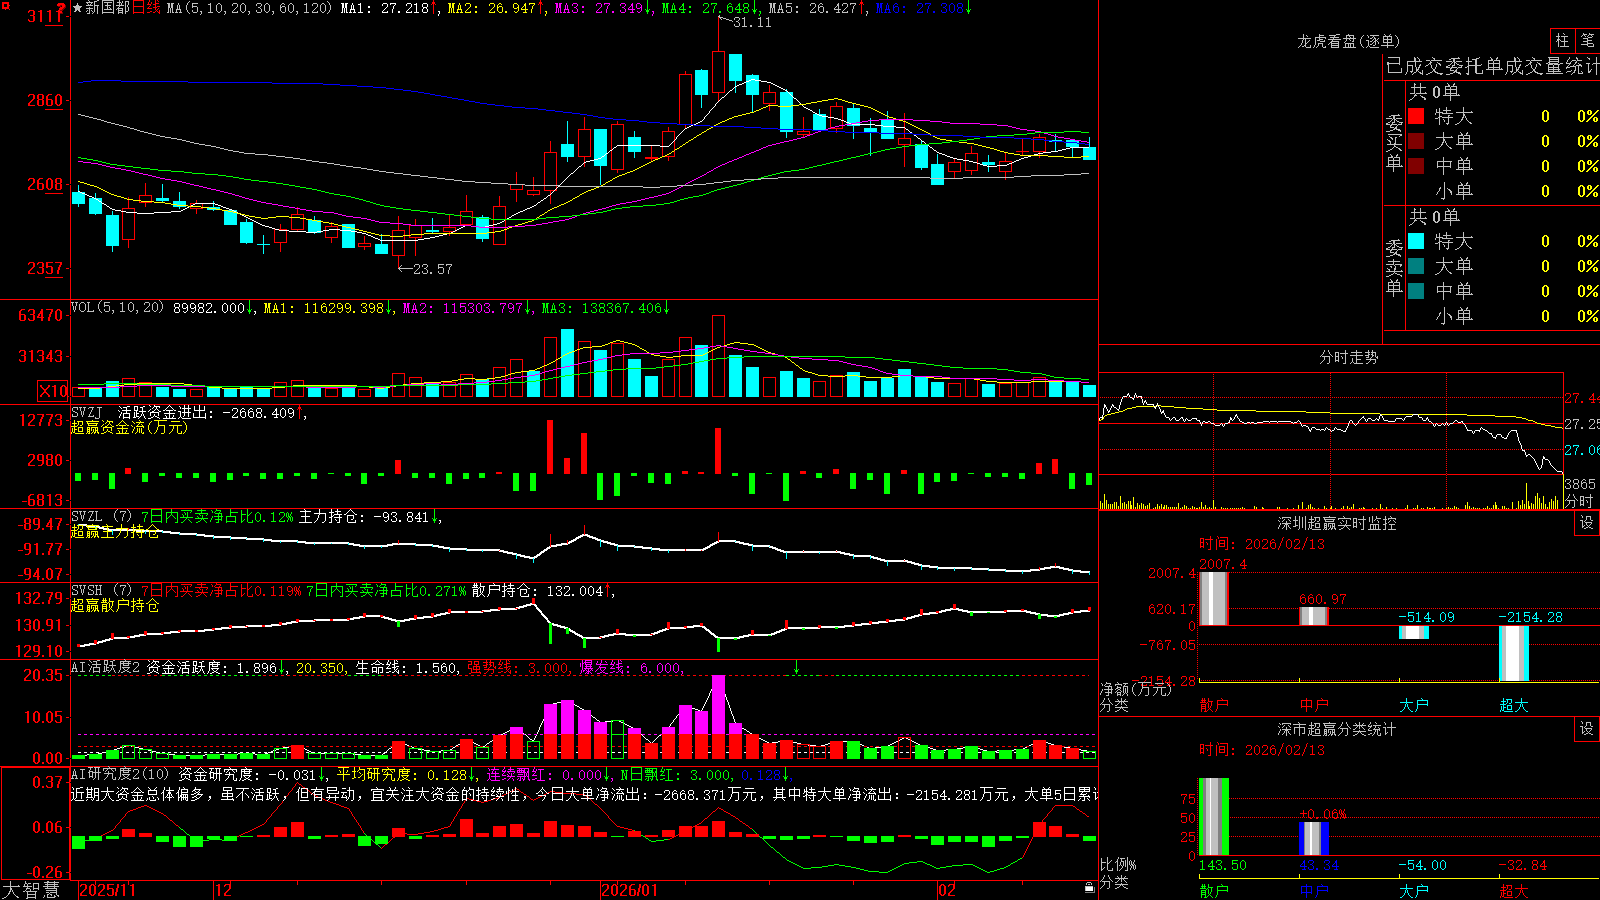Click the VOL(5,10,20) indicator label
The image size is (1600, 900).
click(x=117, y=307)
